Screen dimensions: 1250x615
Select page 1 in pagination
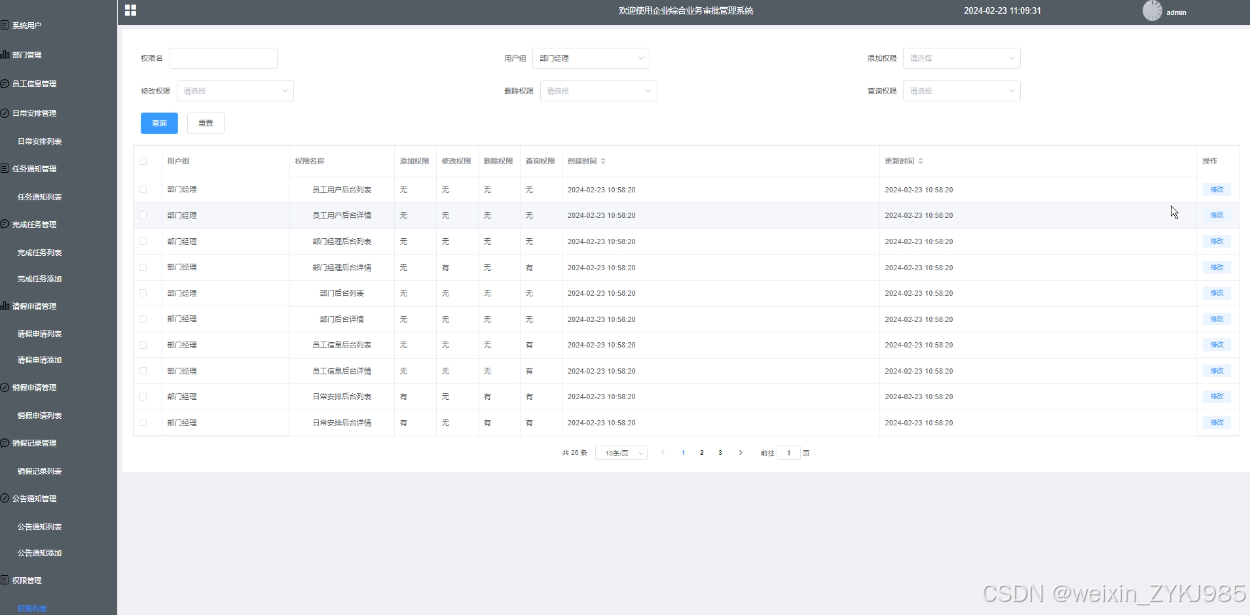pyautogui.click(x=683, y=453)
